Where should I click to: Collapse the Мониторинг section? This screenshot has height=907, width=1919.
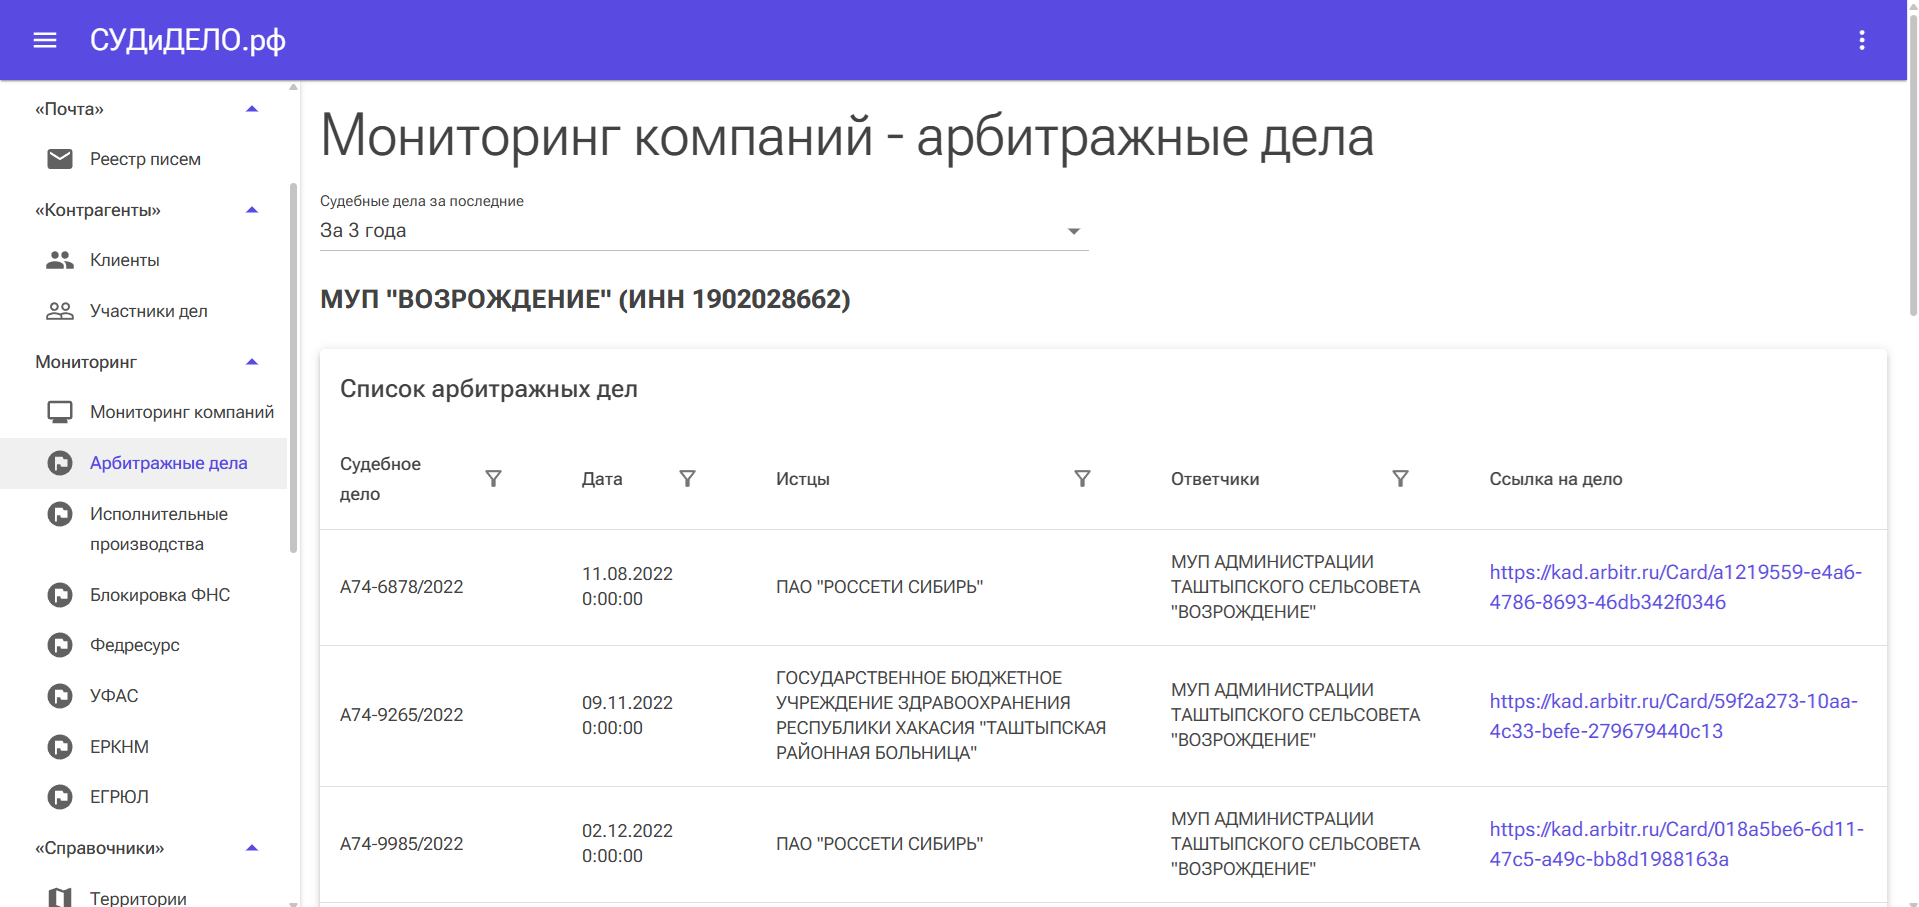point(252,361)
